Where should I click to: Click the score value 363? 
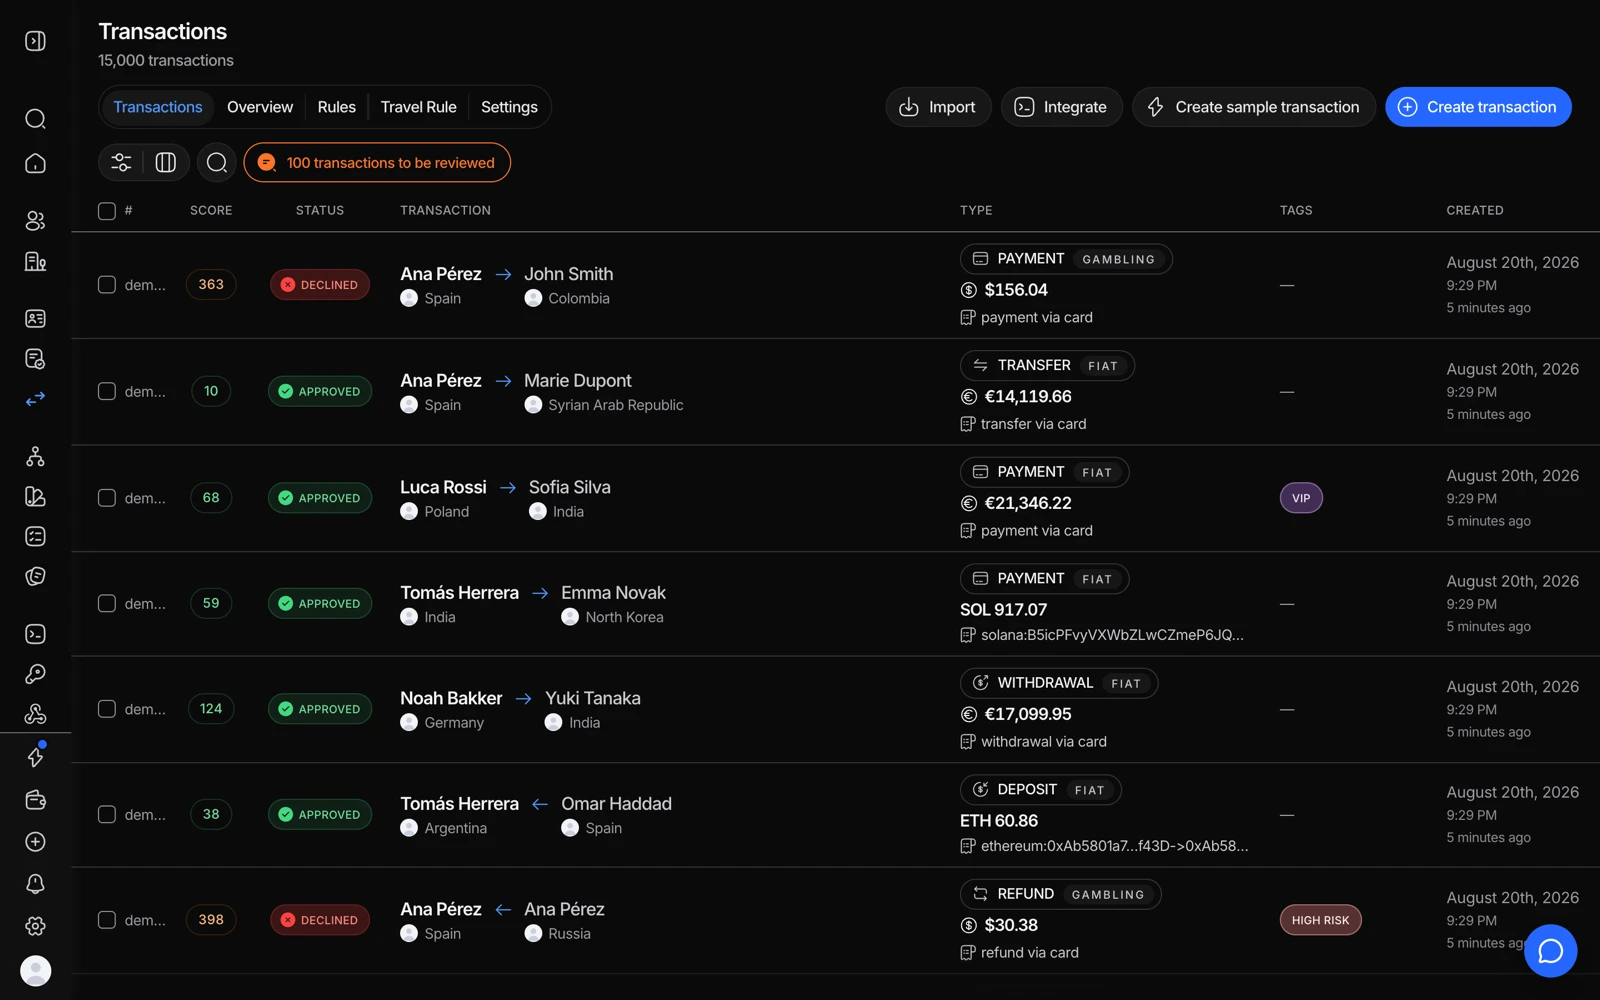[x=211, y=284]
